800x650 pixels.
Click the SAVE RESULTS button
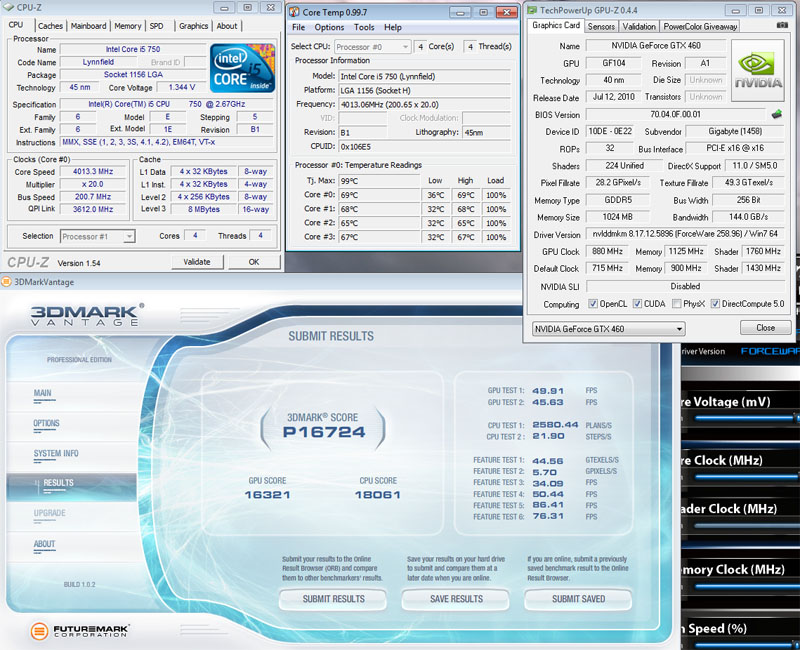click(456, 599)
